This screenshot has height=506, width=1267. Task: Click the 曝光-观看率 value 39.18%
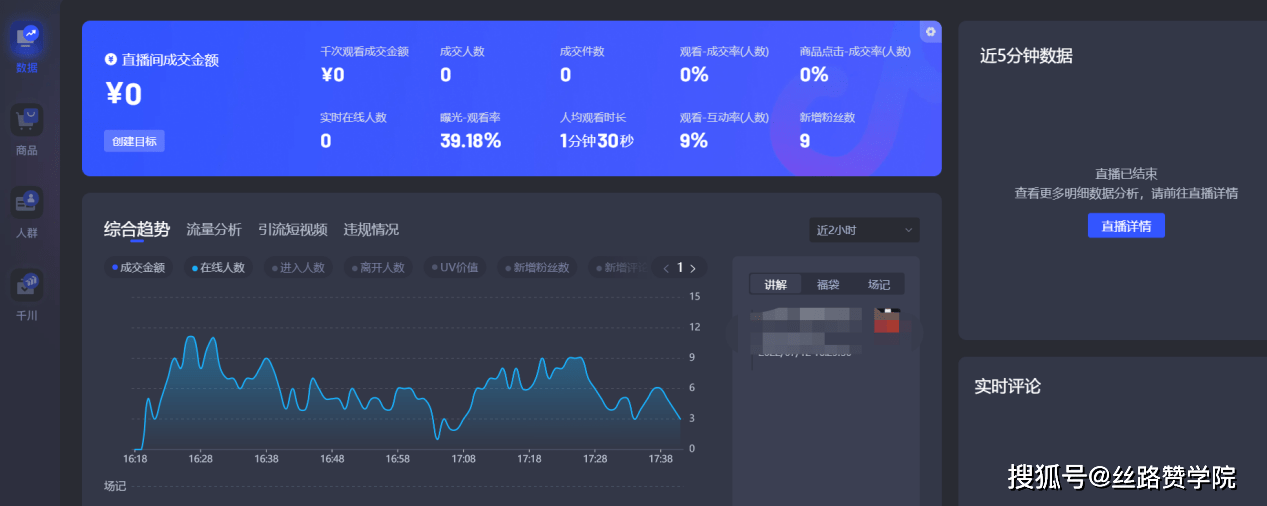(x=470, y=141)
